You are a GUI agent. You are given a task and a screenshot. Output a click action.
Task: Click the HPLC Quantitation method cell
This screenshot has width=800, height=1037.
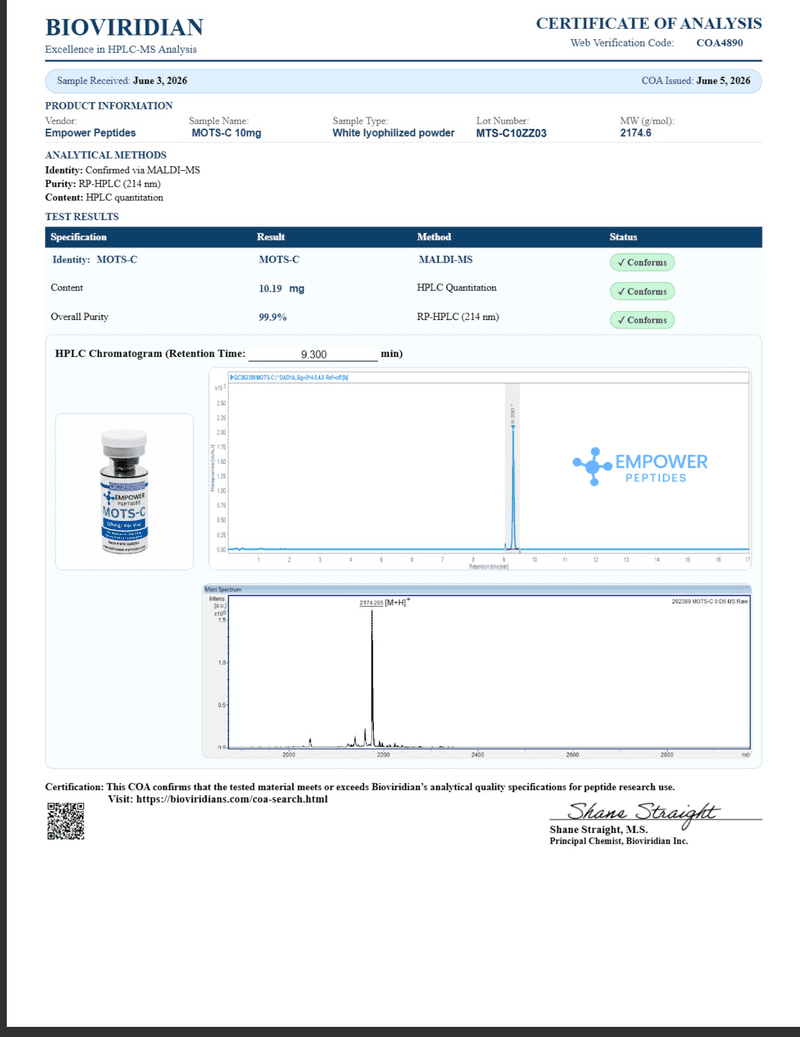tap(456, 288)
